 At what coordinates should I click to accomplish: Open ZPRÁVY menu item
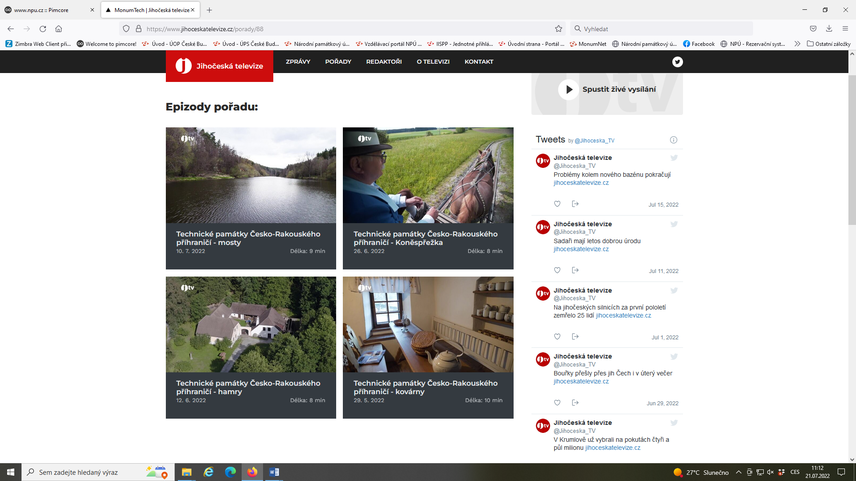pos(298,62)
